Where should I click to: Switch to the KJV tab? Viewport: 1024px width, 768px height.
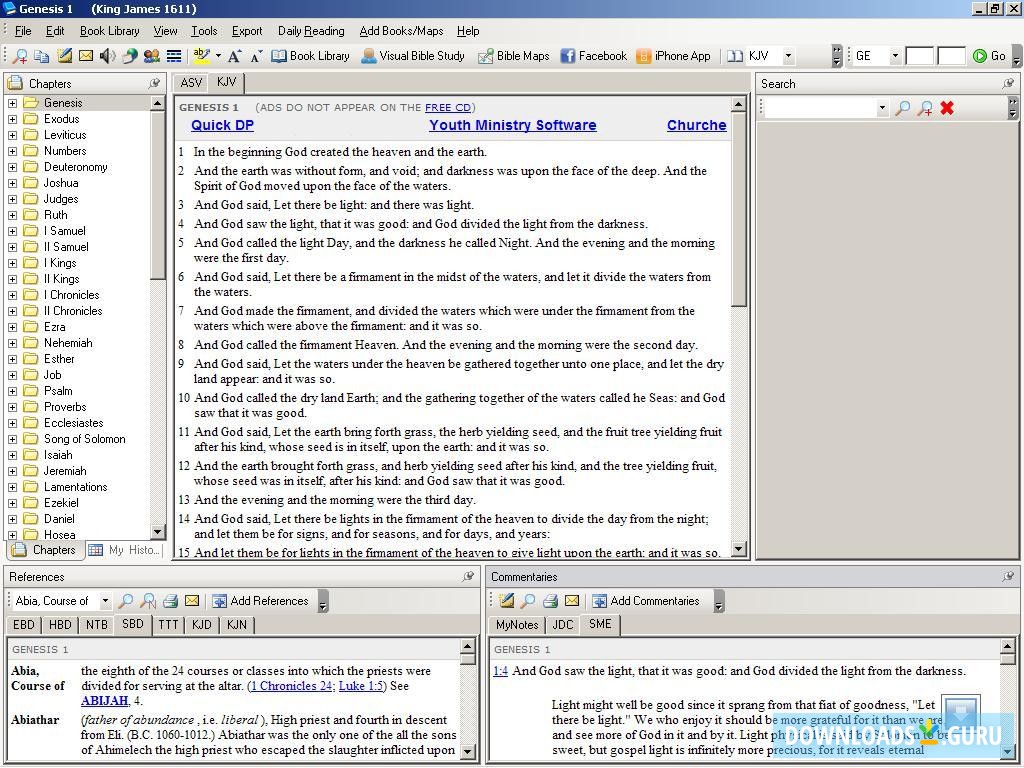(227, 82)
